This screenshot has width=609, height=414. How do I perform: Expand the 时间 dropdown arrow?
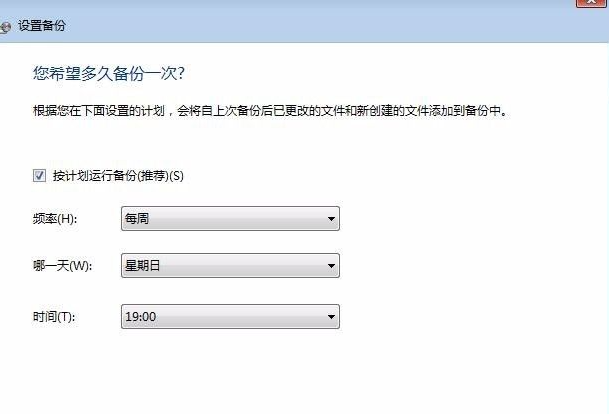click(x=330, y=317)
